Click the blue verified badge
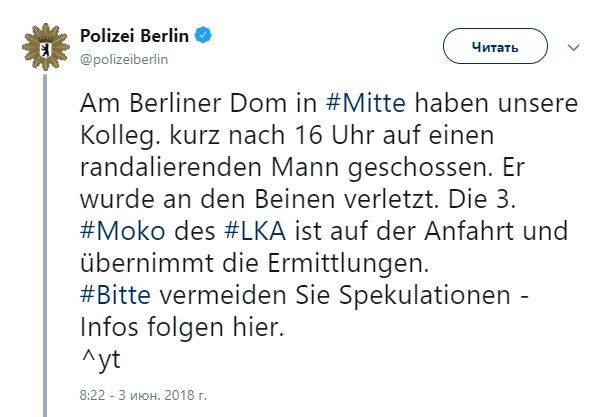Screen dimensions: 609x417 point(204,37)
